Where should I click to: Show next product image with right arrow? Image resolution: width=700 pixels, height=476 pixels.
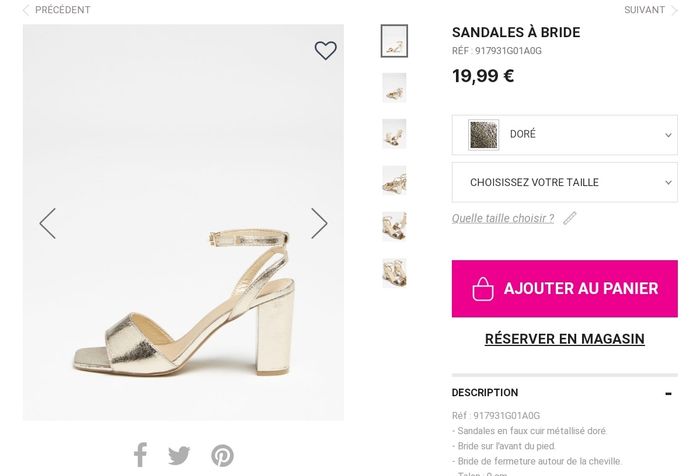click(x=319, y=223)
